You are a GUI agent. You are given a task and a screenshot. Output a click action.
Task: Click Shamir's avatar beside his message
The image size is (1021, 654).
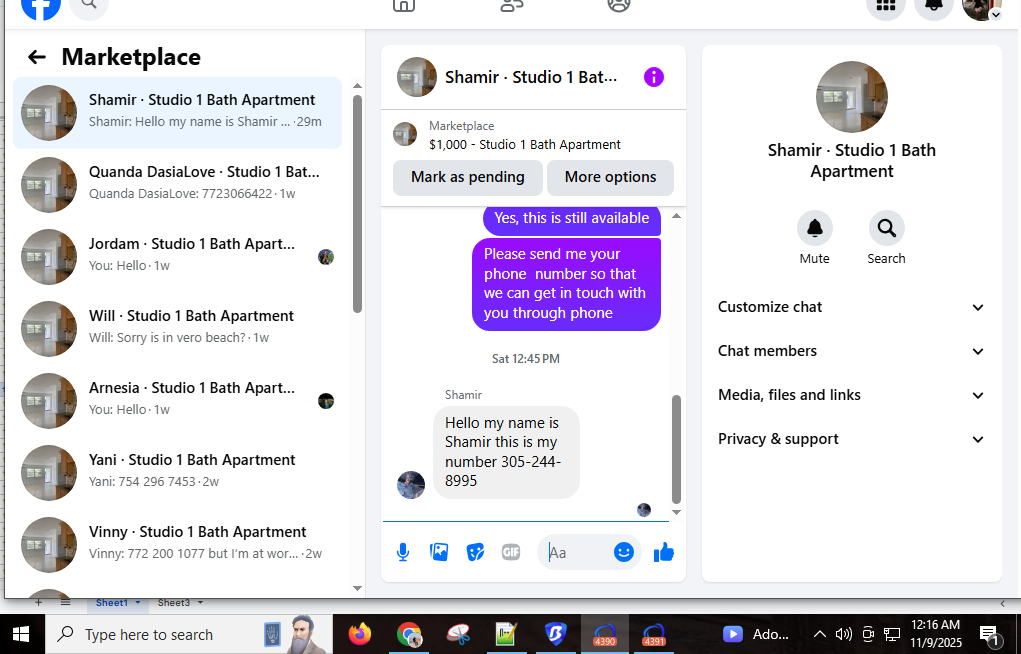[411, 485]
